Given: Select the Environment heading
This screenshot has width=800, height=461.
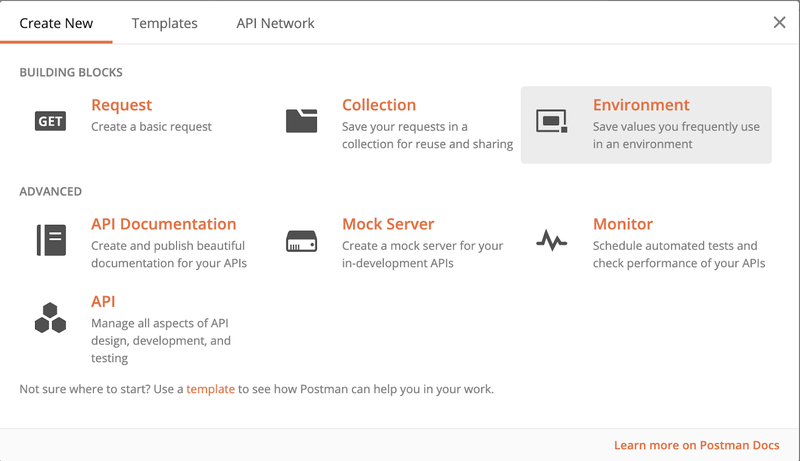Looking at the screenshot, I should coord(641,105).
